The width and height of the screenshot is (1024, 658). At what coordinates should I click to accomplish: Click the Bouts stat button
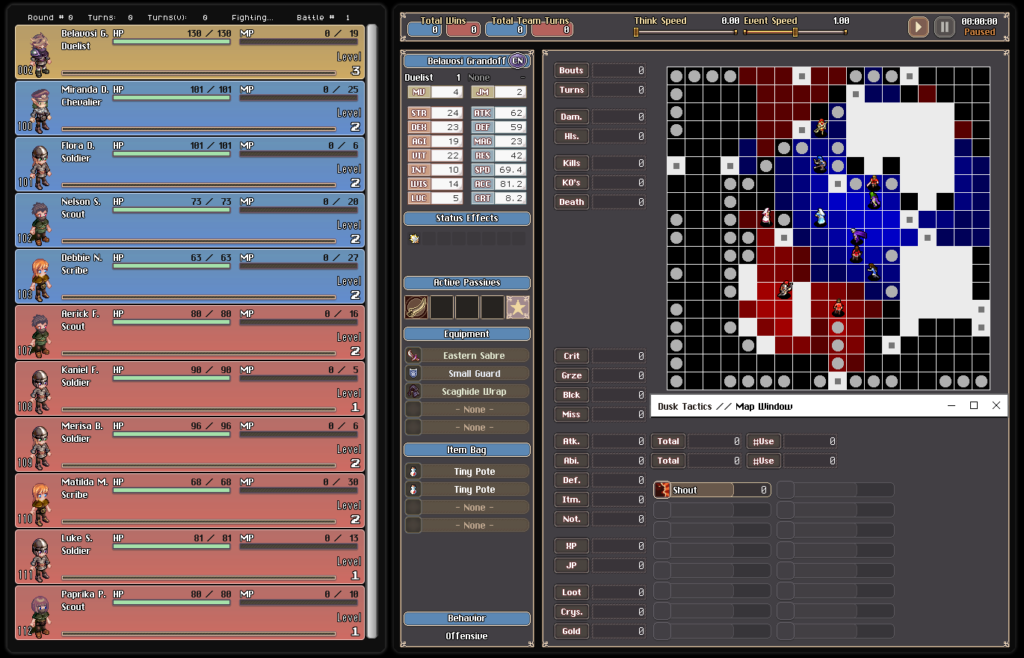571,70
